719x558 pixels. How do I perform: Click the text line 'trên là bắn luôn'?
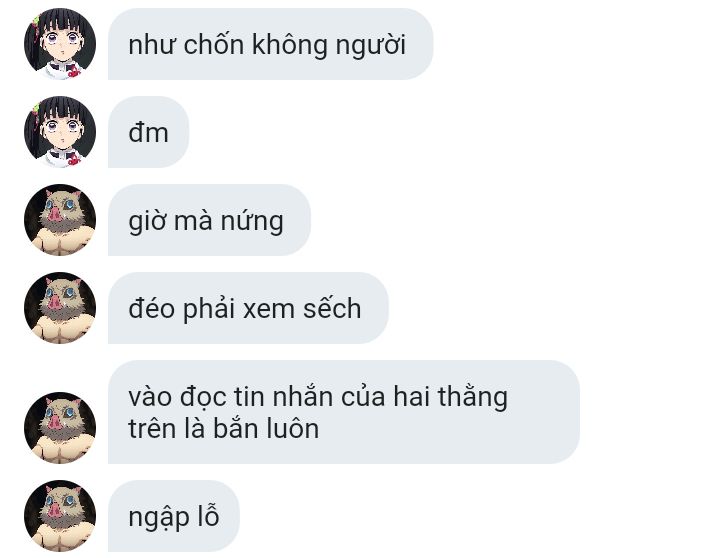223,429
